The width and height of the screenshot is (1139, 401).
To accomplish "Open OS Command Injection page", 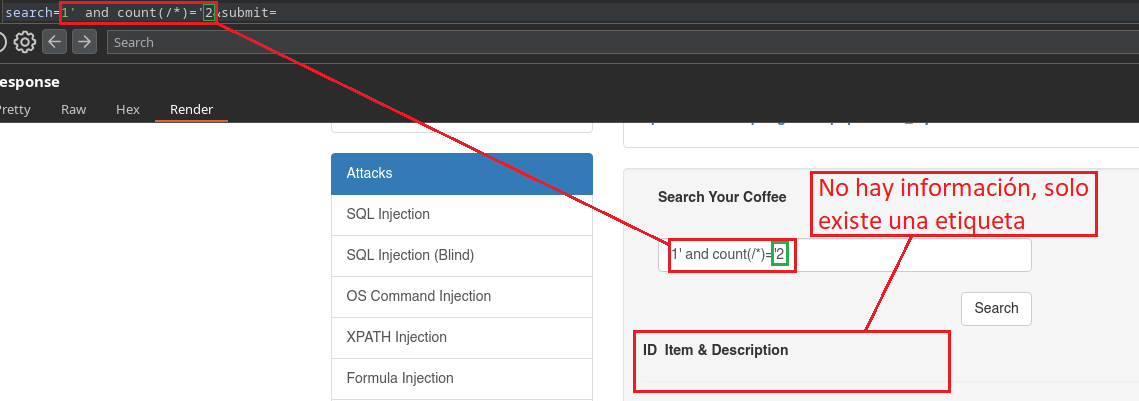I will point(462,296).
